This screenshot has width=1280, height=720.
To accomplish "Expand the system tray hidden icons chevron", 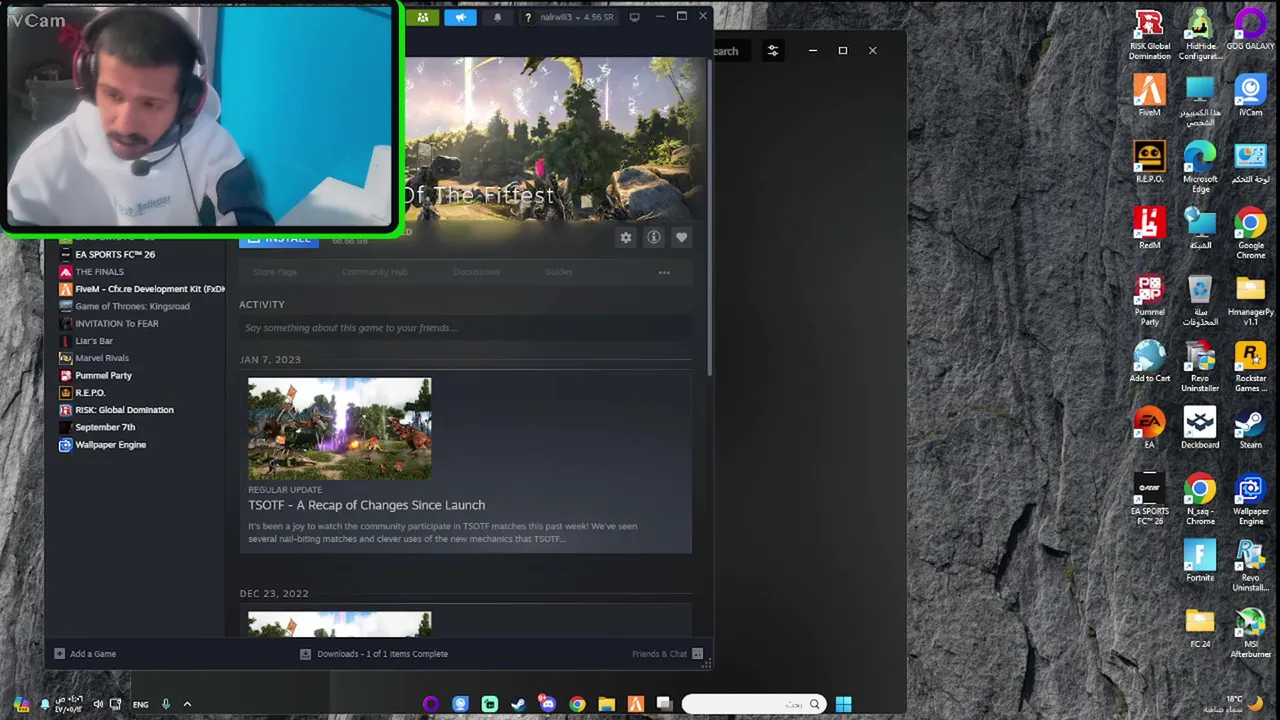I will coord(187,704).
